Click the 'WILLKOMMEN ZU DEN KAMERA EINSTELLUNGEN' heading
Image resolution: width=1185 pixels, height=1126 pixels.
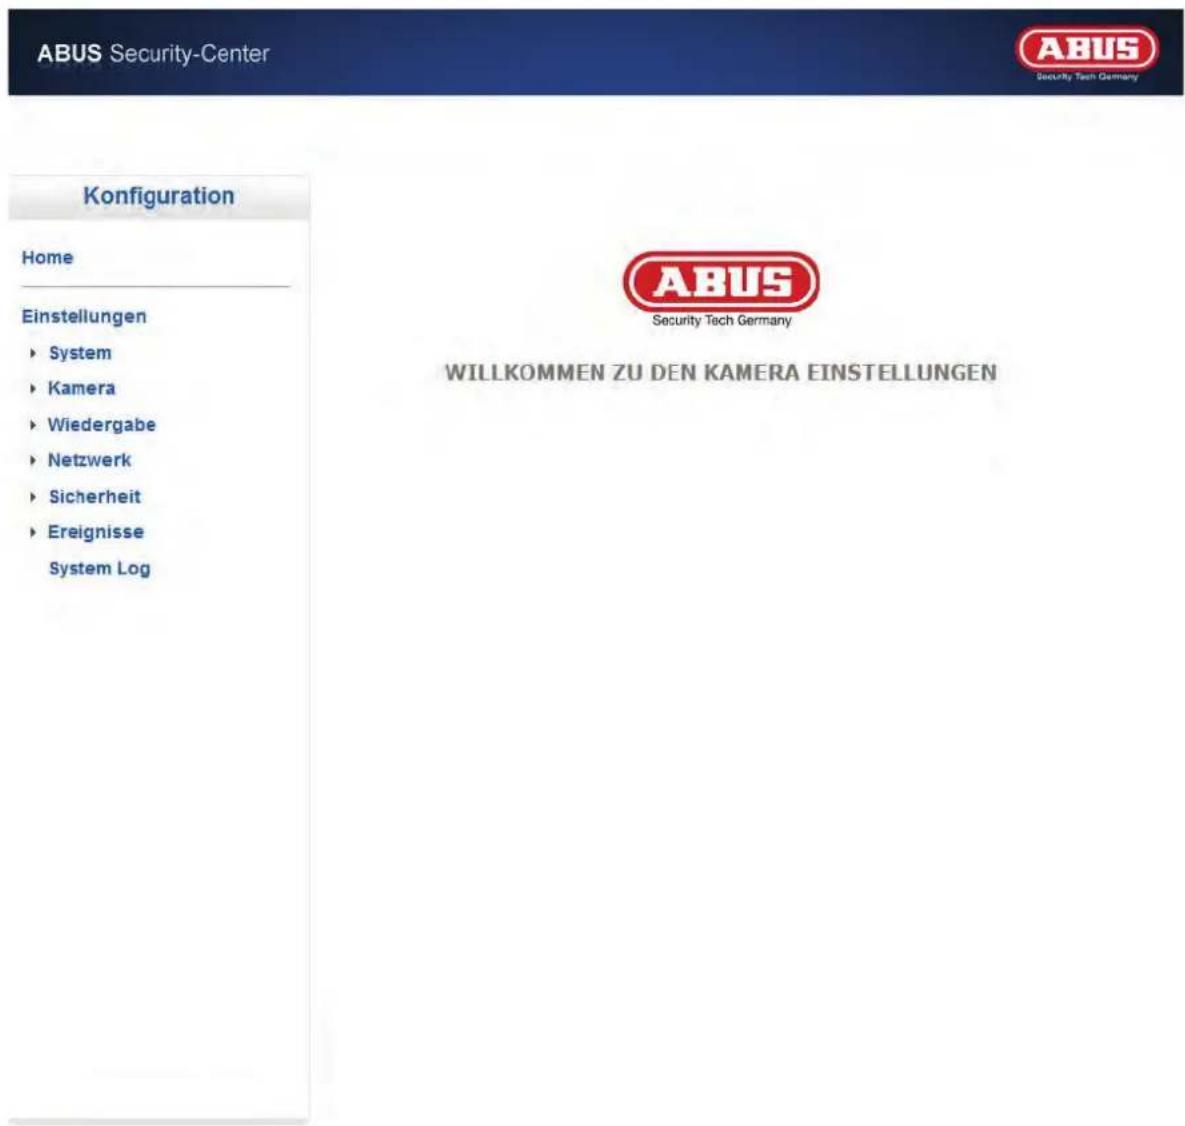[721, 373]
